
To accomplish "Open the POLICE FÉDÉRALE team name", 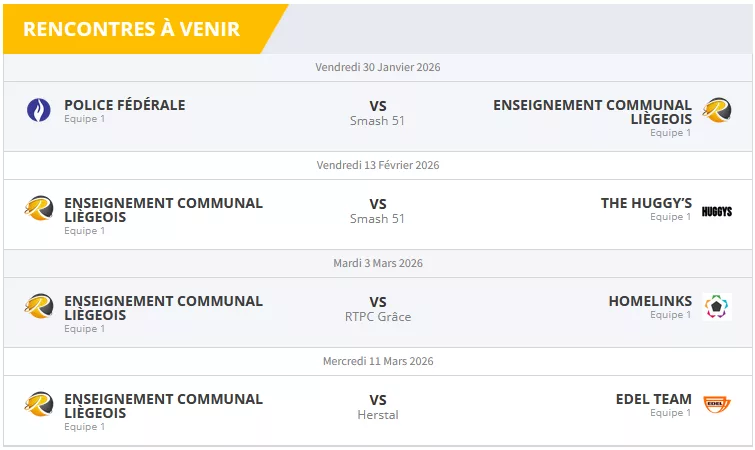I will (x=124, y=105).
